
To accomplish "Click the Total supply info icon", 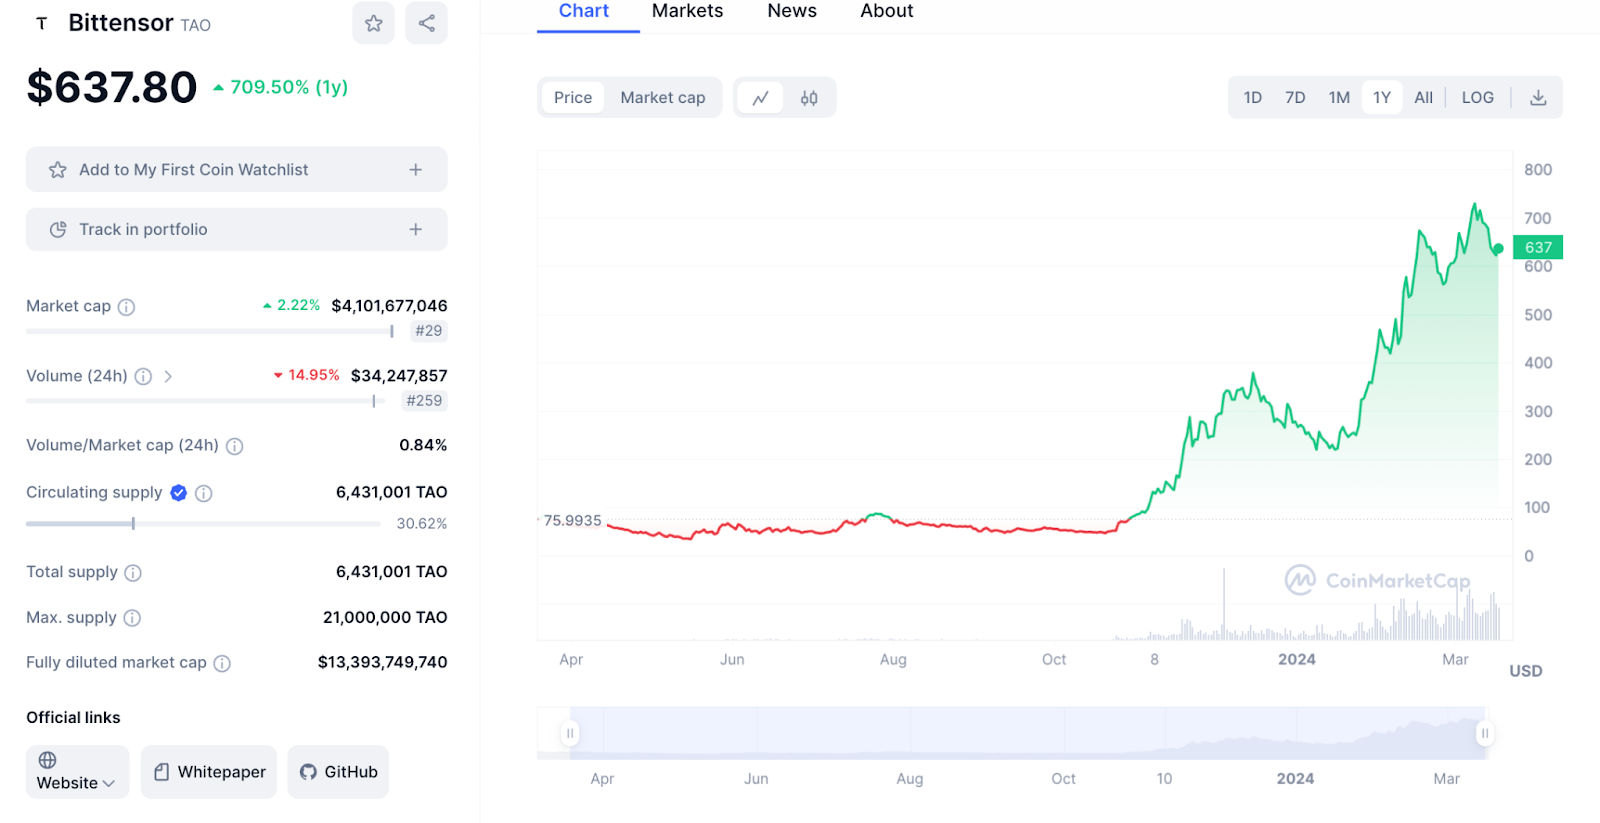I will point(133,573).
